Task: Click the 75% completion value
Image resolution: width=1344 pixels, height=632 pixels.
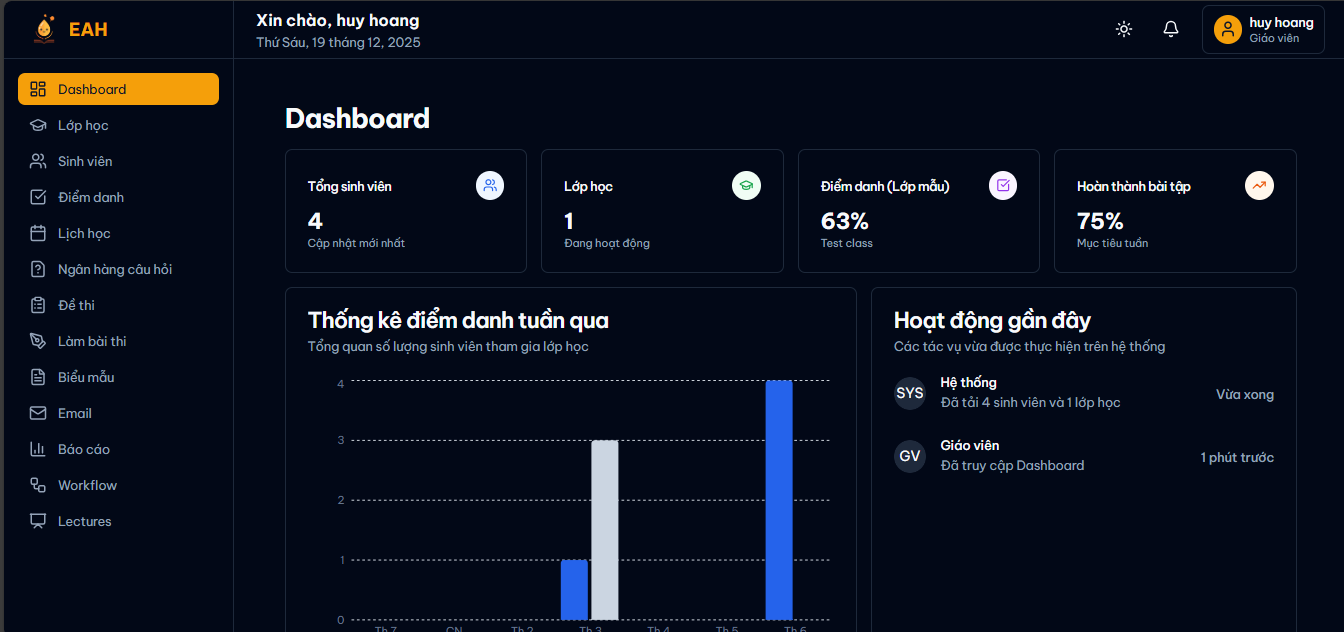Action: (x=1100, y=221)
